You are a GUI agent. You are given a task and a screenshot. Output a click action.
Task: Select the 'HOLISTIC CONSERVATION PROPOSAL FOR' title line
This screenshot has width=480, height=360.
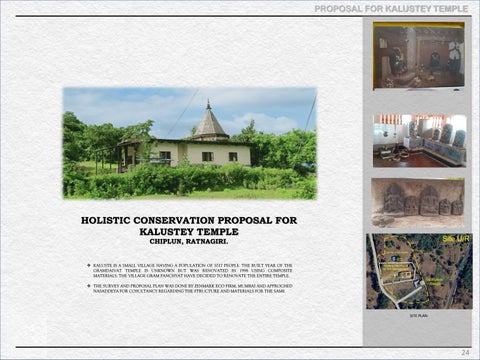pyautogui.click(x=189, y=220)
